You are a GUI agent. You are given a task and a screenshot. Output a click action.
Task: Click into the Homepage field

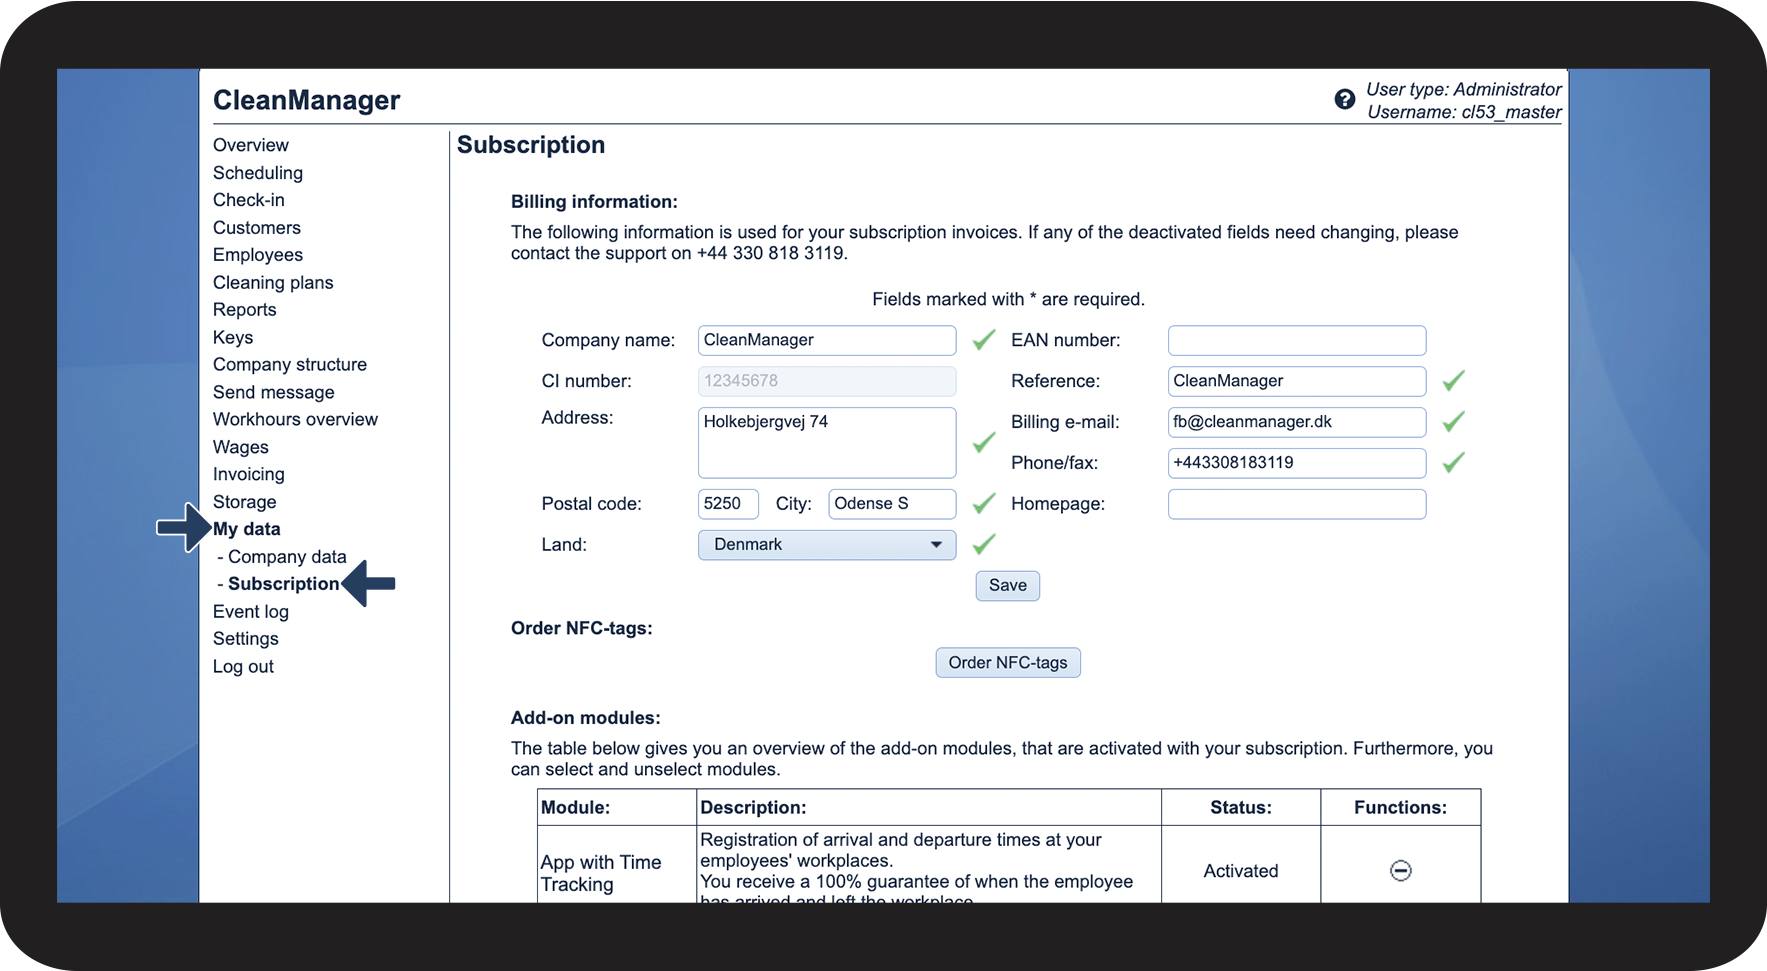[x=1296, y=504]
